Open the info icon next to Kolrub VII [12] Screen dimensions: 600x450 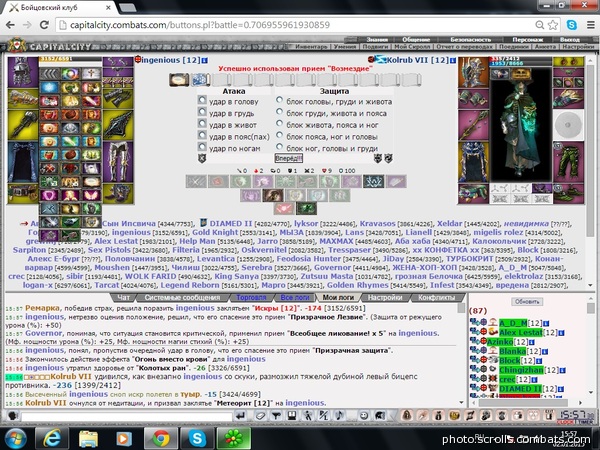coord(453,60)
